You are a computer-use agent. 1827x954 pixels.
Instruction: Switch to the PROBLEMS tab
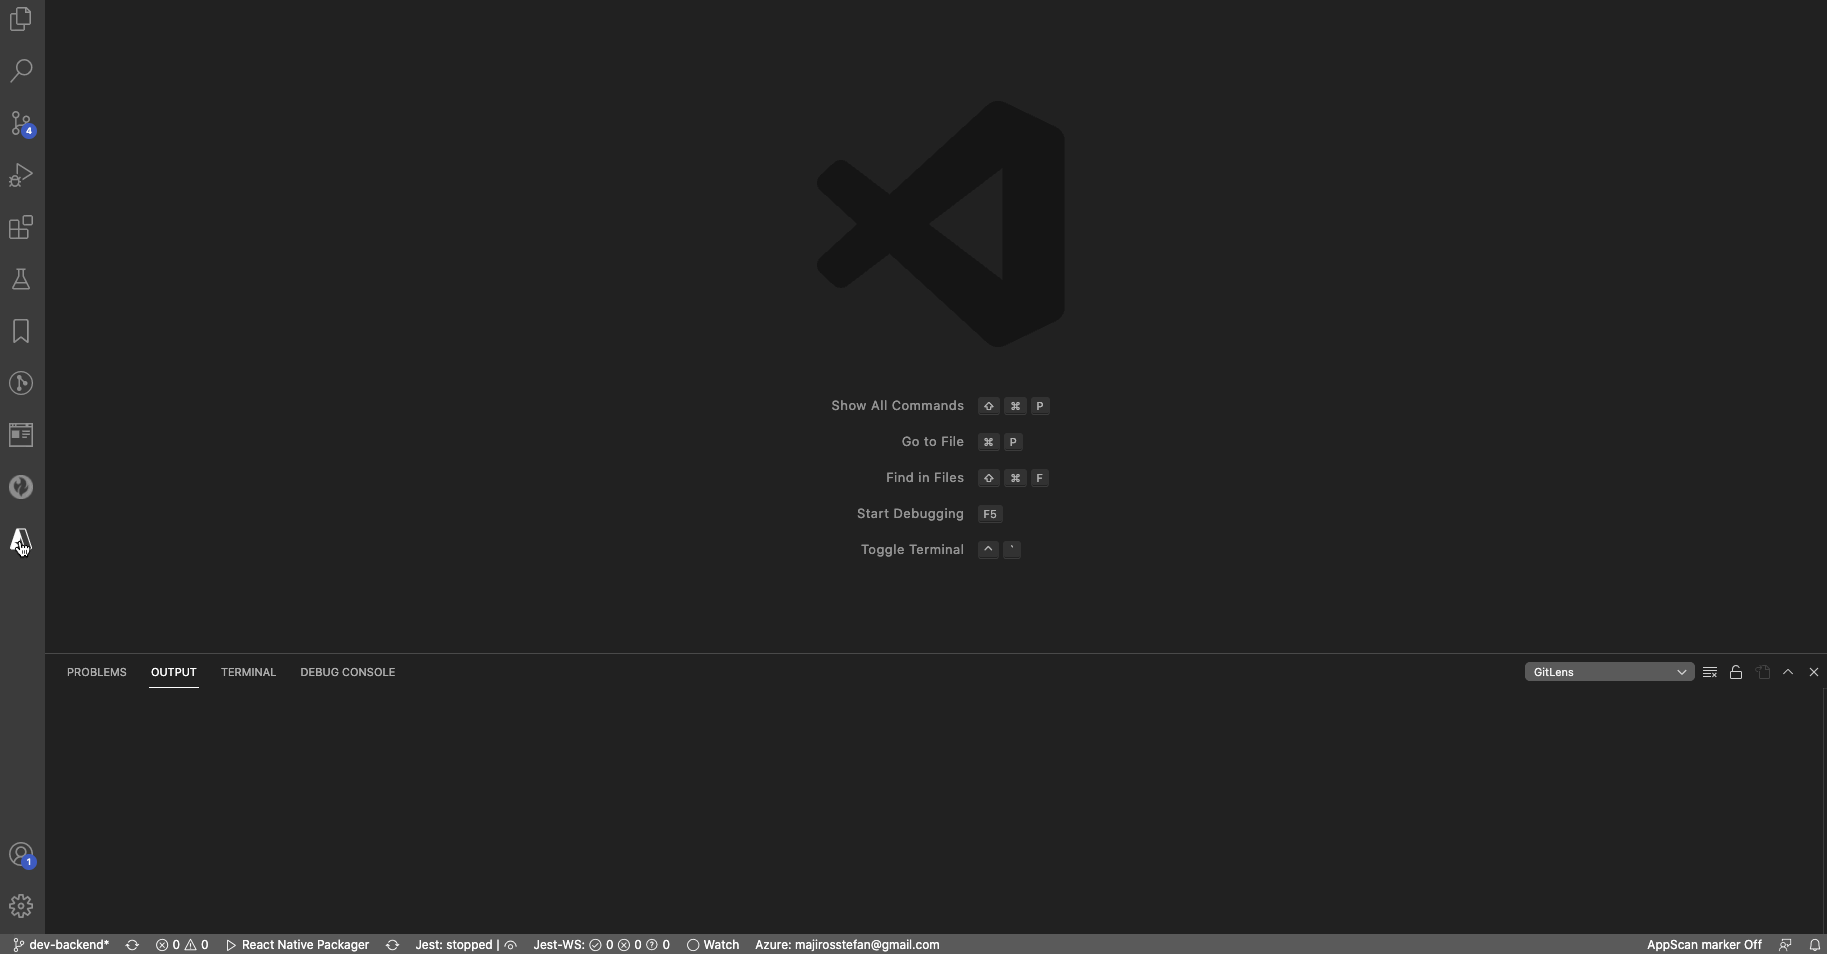point(97,672)
